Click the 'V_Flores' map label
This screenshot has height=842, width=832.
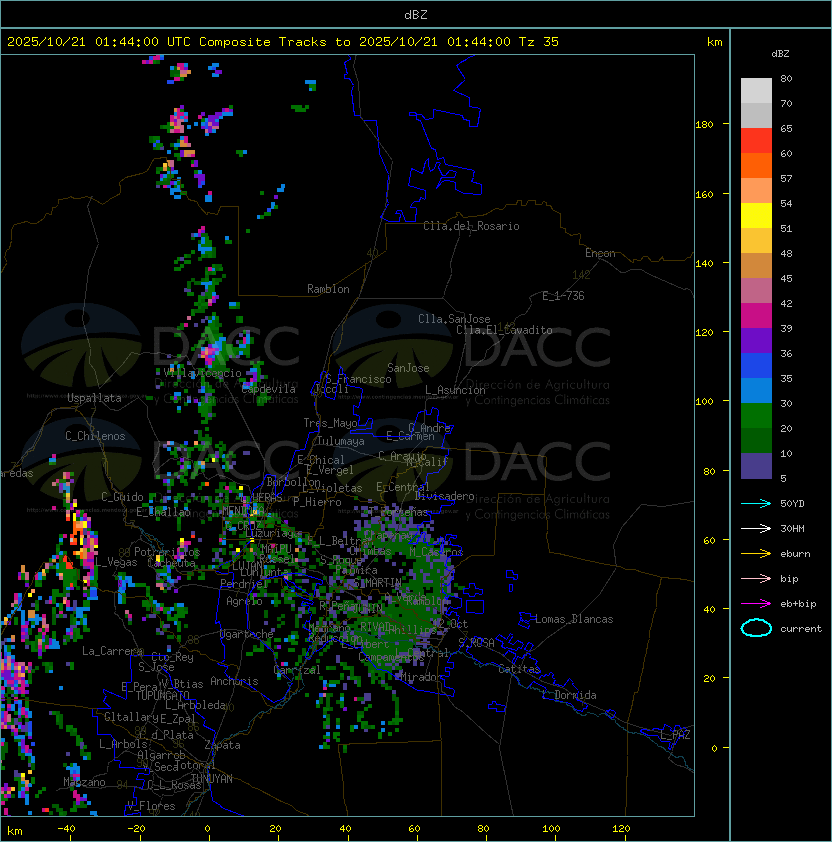click(151, 806)
